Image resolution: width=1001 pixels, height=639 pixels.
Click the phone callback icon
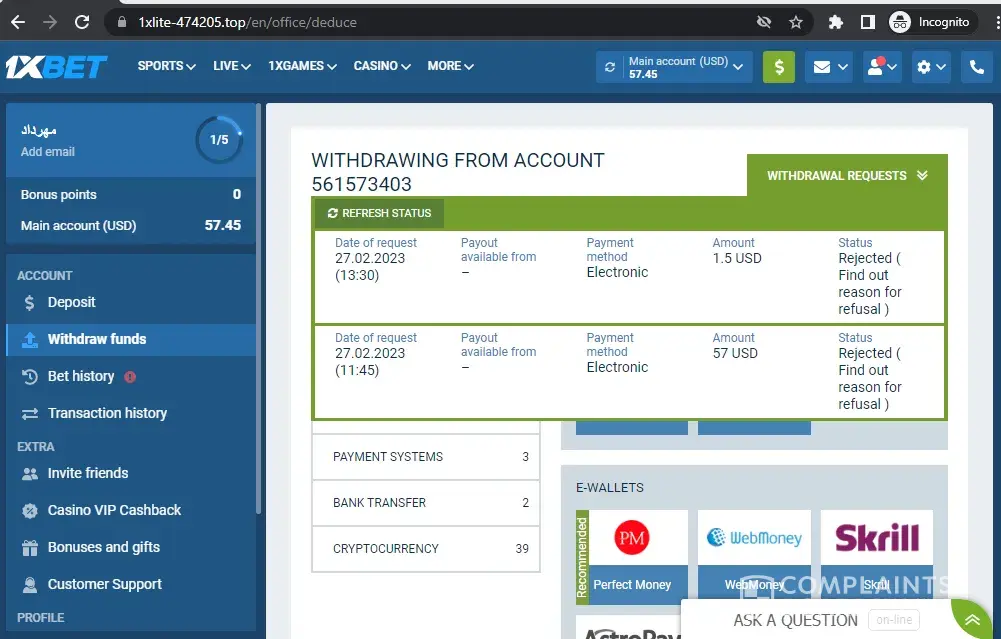[x=977, y=67]
